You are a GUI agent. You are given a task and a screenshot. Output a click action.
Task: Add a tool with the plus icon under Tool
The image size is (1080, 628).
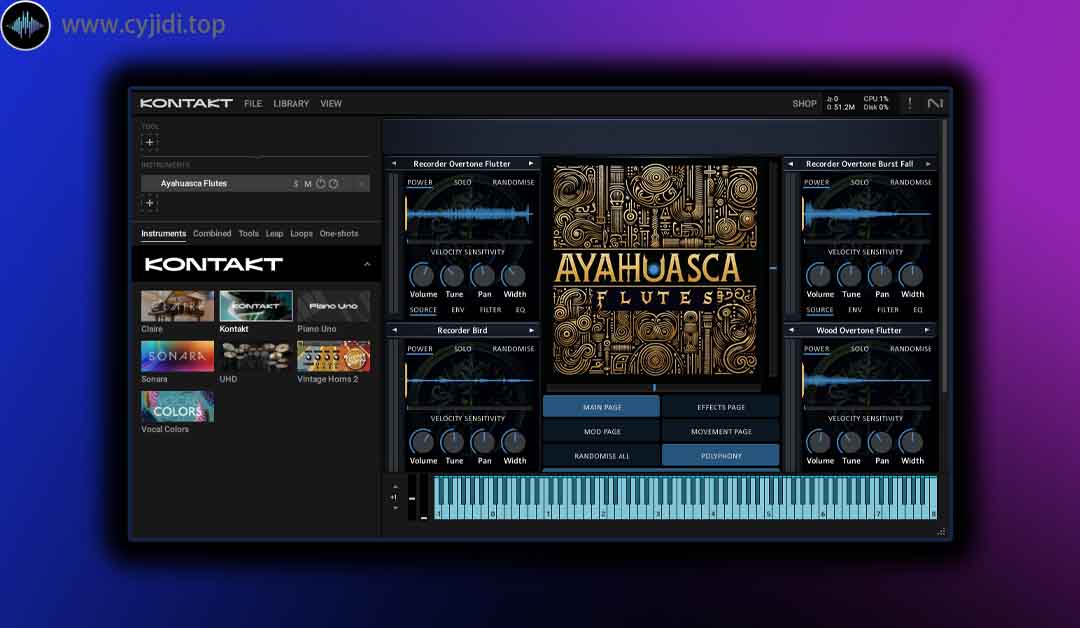149,143
